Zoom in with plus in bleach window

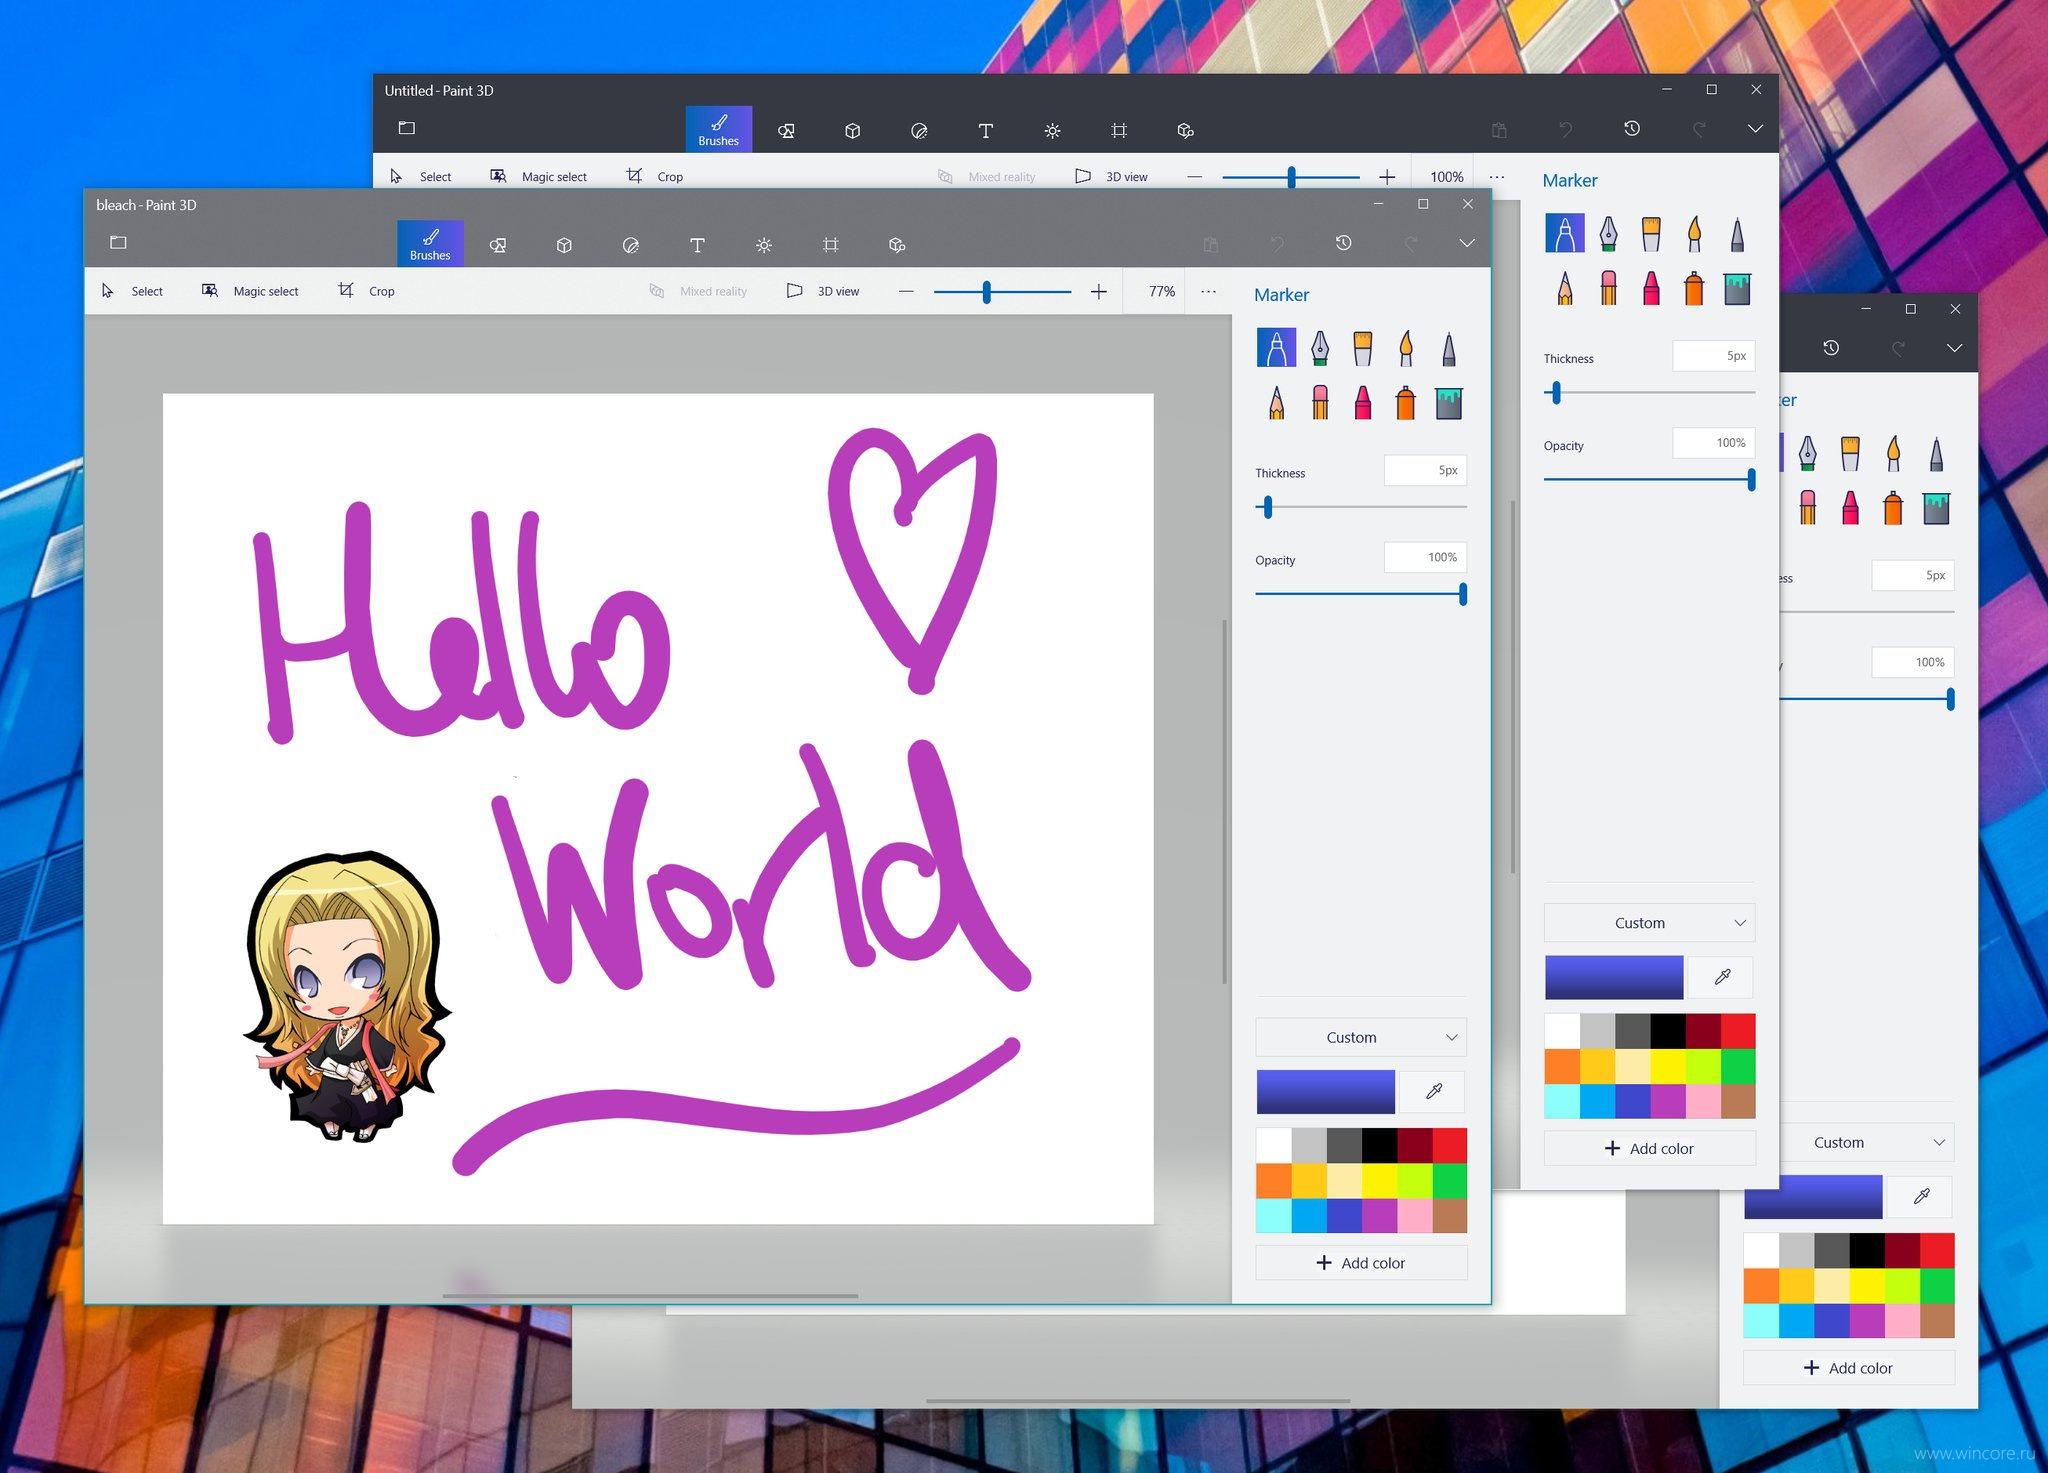1098,291
